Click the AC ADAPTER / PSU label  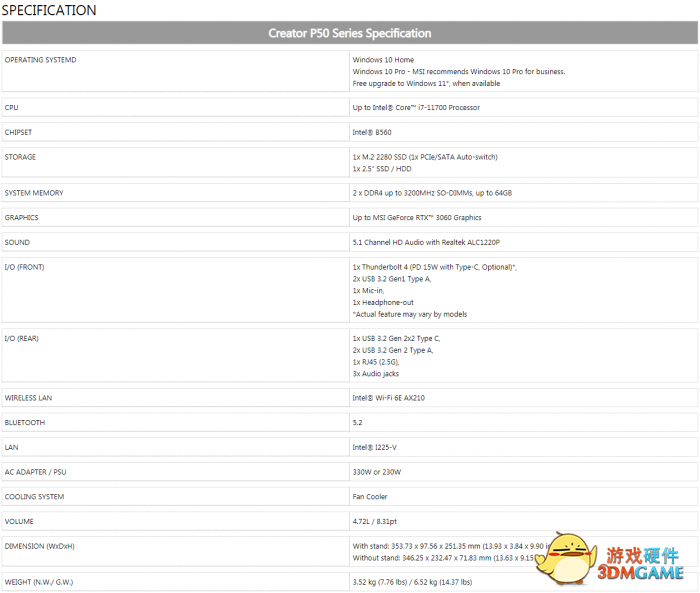click(x=35, y=472)
